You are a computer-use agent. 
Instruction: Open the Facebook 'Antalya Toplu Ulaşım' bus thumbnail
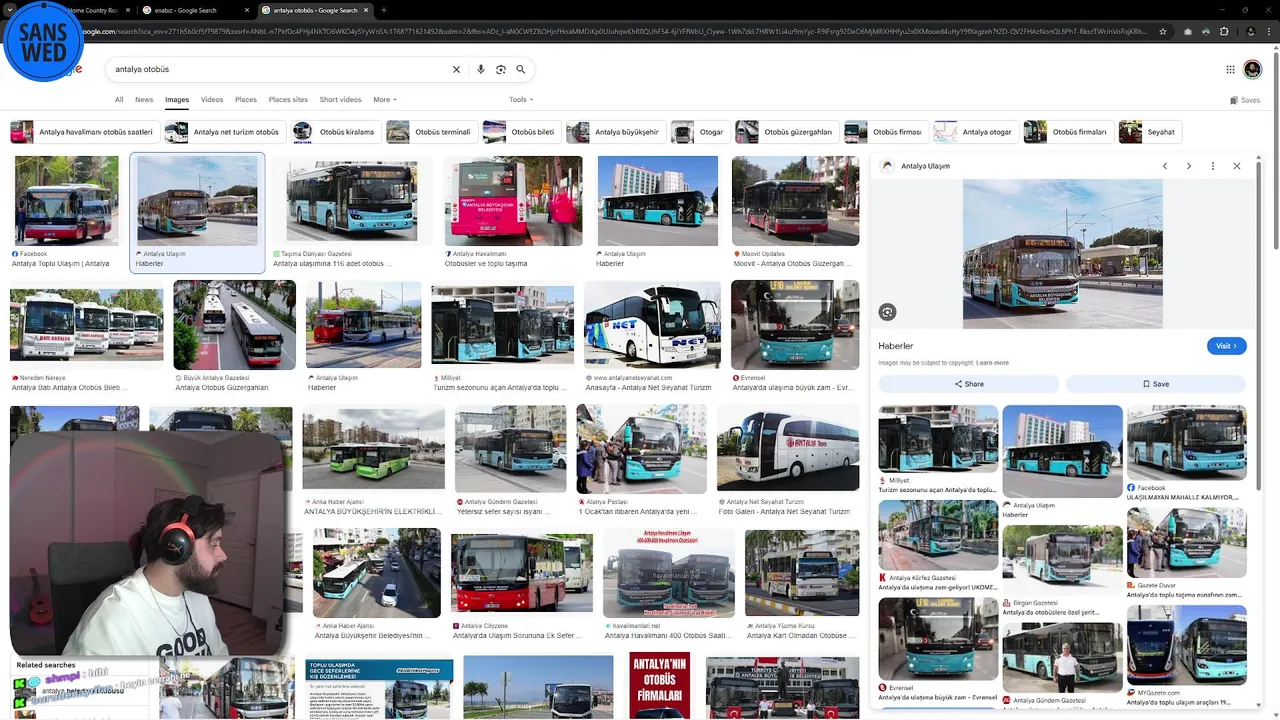[67, 200]
